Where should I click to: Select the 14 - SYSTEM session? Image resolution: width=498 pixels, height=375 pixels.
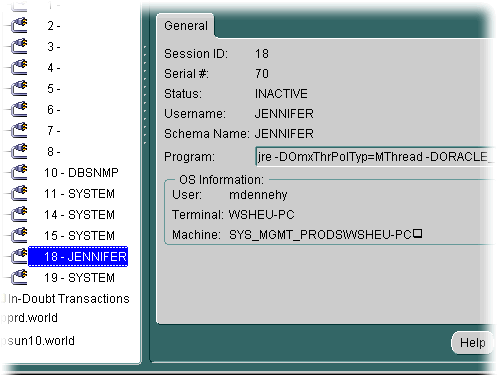click(79, 215)
